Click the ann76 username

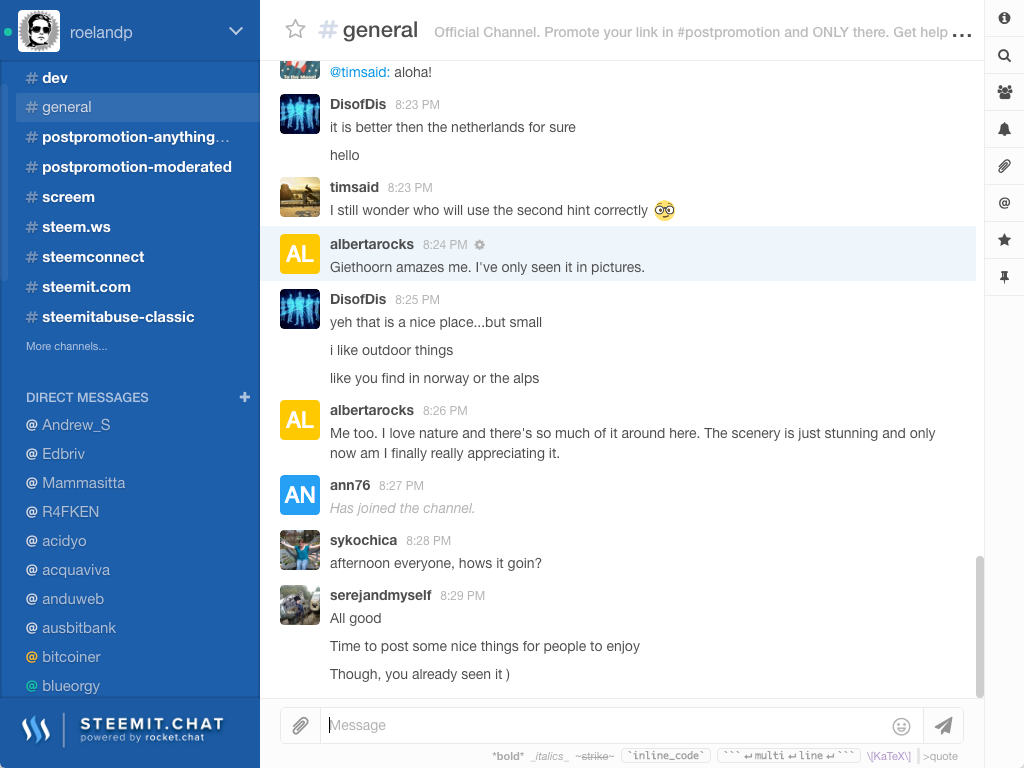[350, 486]
